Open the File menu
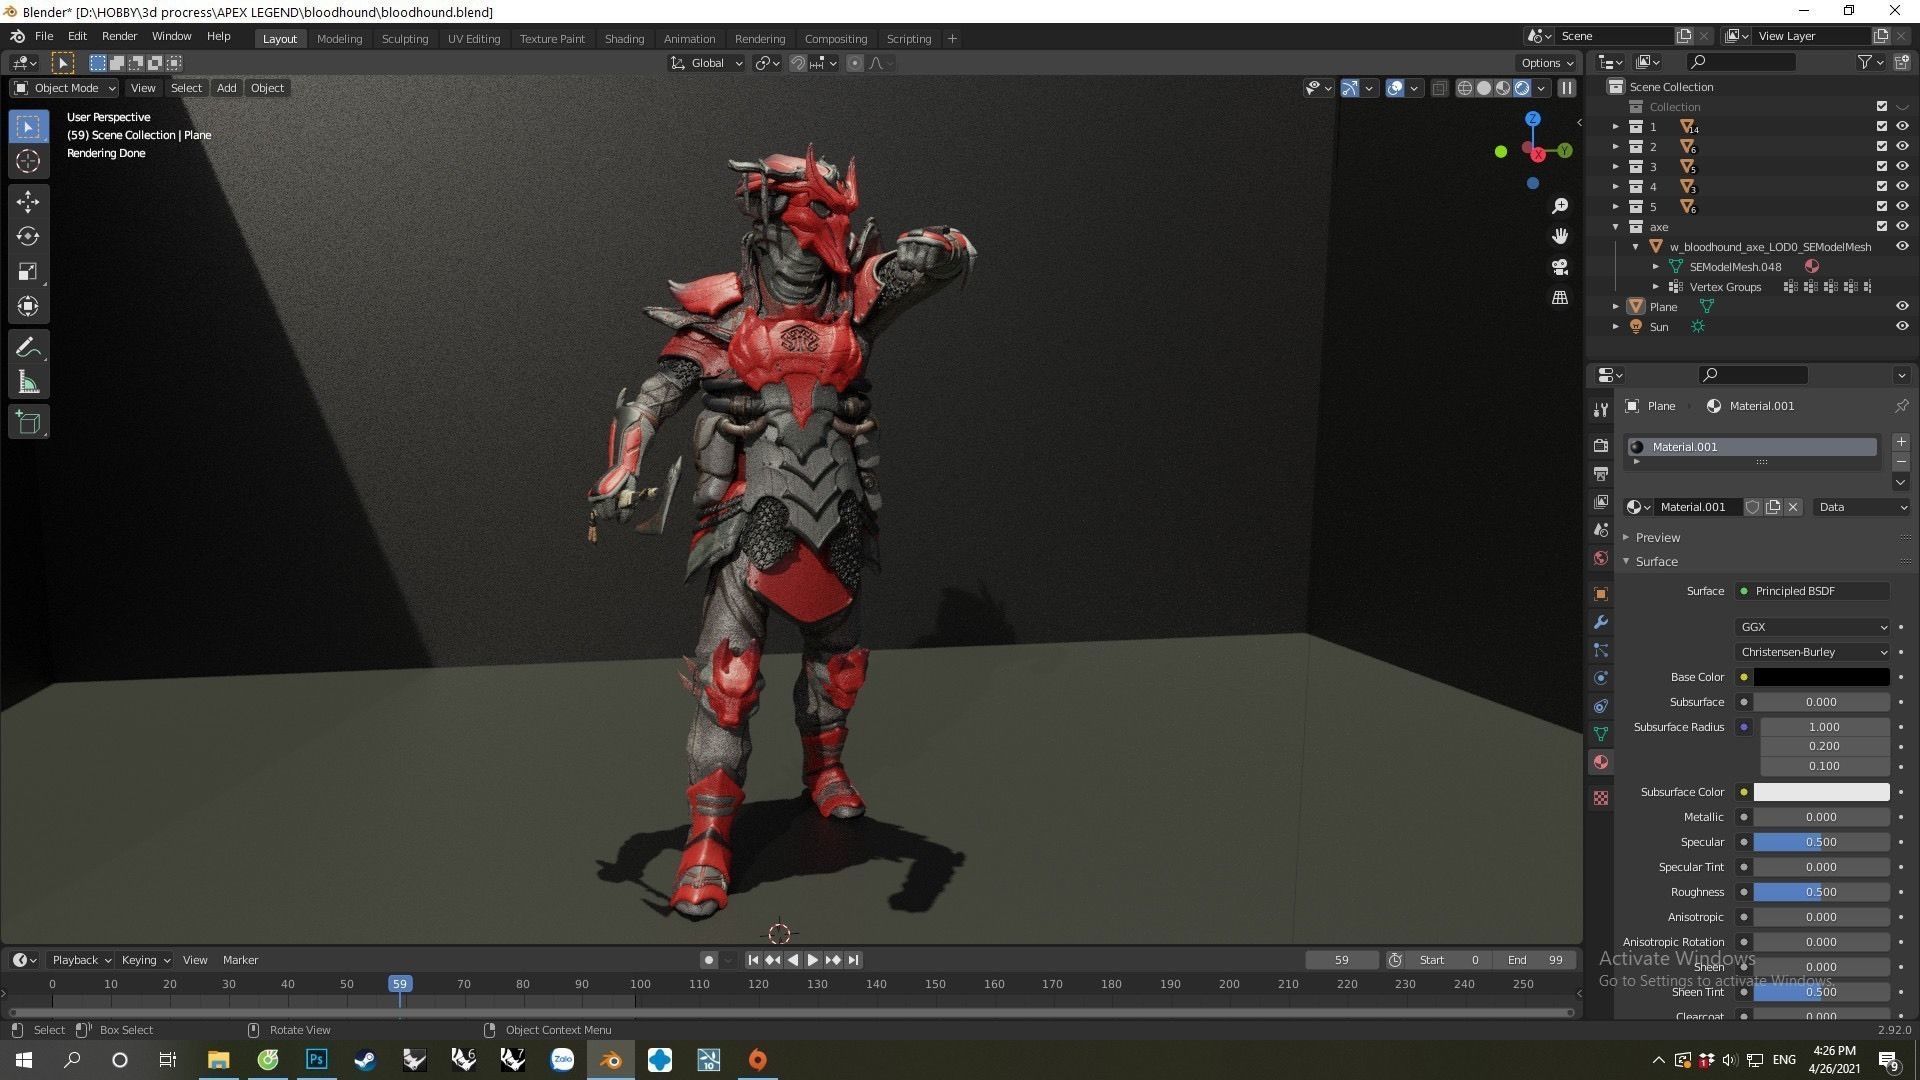1920x1080 pixels. (44, 36)
